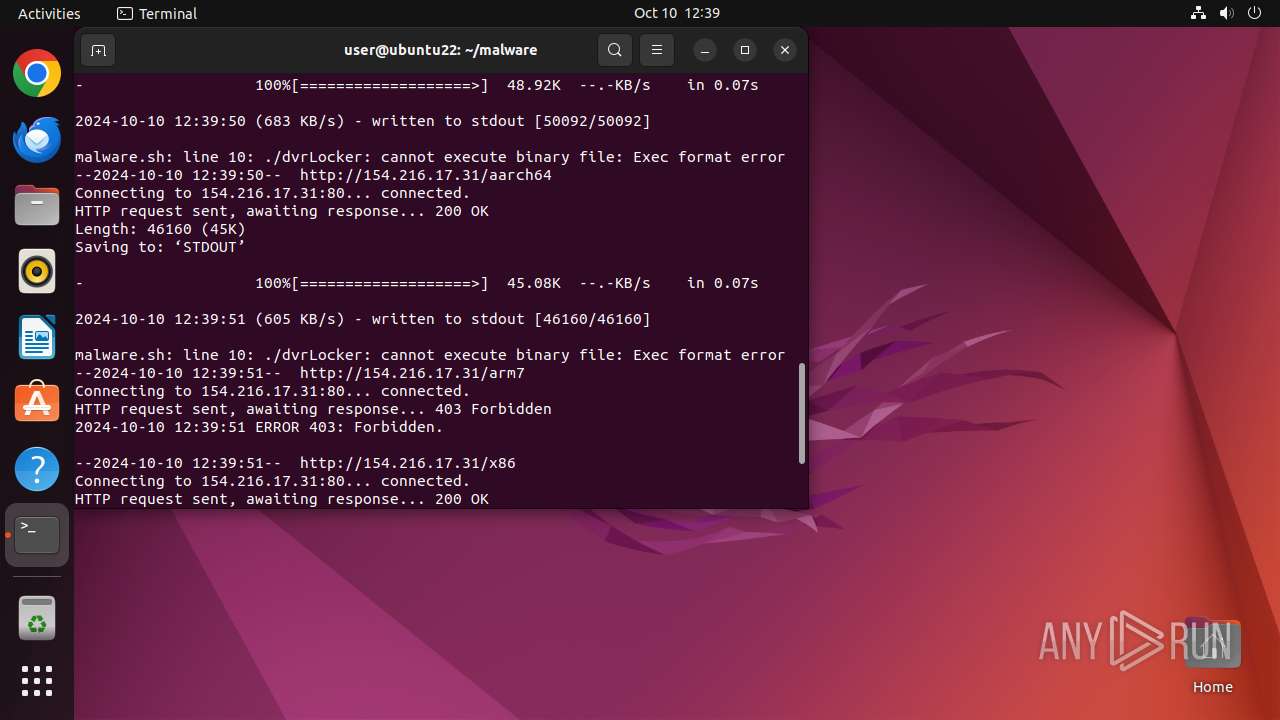The image size is (1280, 720).
Task: Click the network status icon
Action: [1199, 13]
